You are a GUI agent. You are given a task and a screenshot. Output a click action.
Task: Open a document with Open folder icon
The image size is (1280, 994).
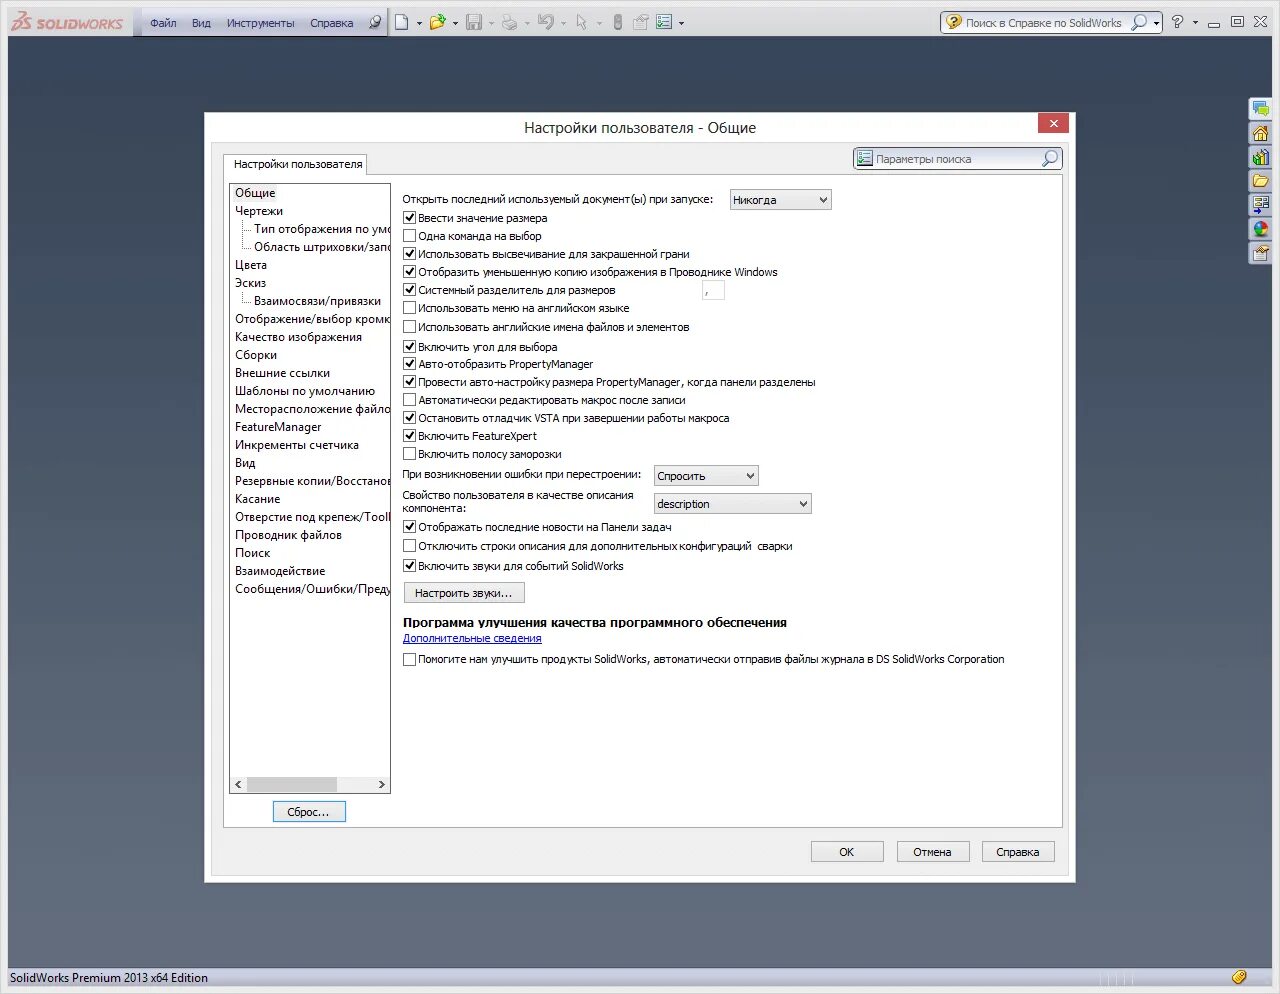point(437,22)
